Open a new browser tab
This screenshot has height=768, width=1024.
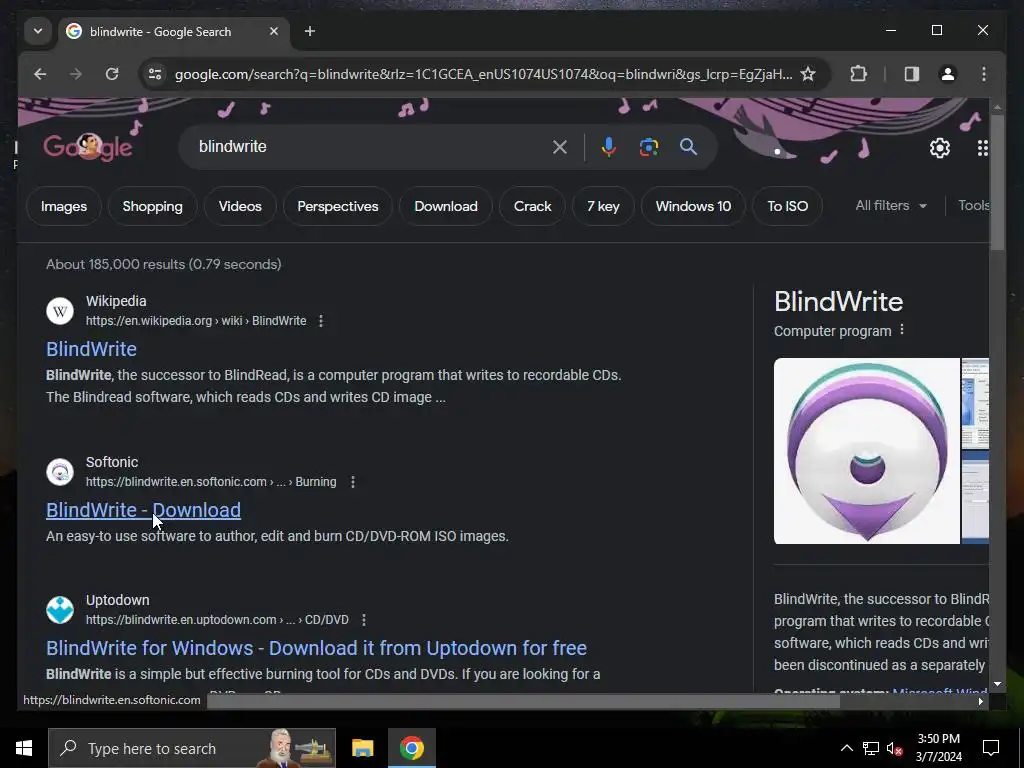pos(310,31)
